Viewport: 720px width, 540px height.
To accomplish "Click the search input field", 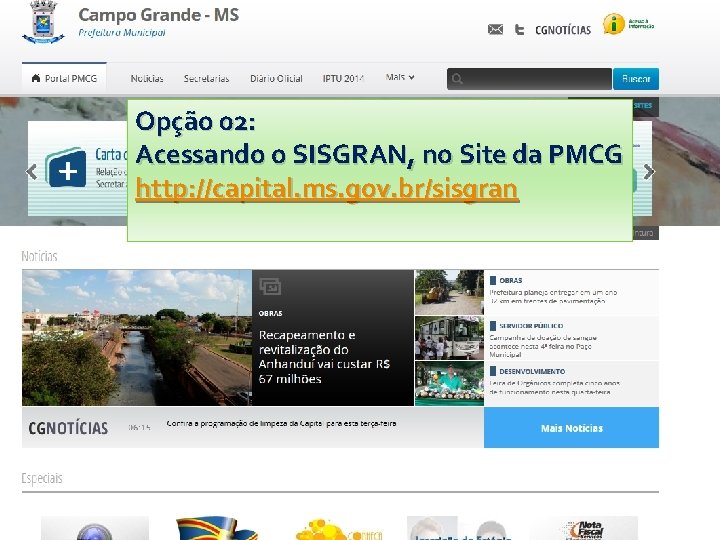I will (x=529, y=79).
